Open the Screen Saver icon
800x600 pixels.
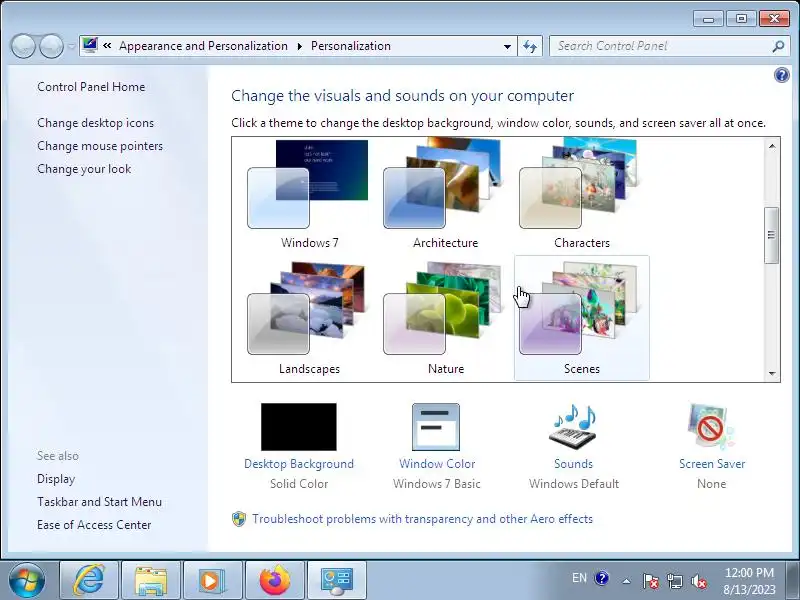tap(711, 427)
